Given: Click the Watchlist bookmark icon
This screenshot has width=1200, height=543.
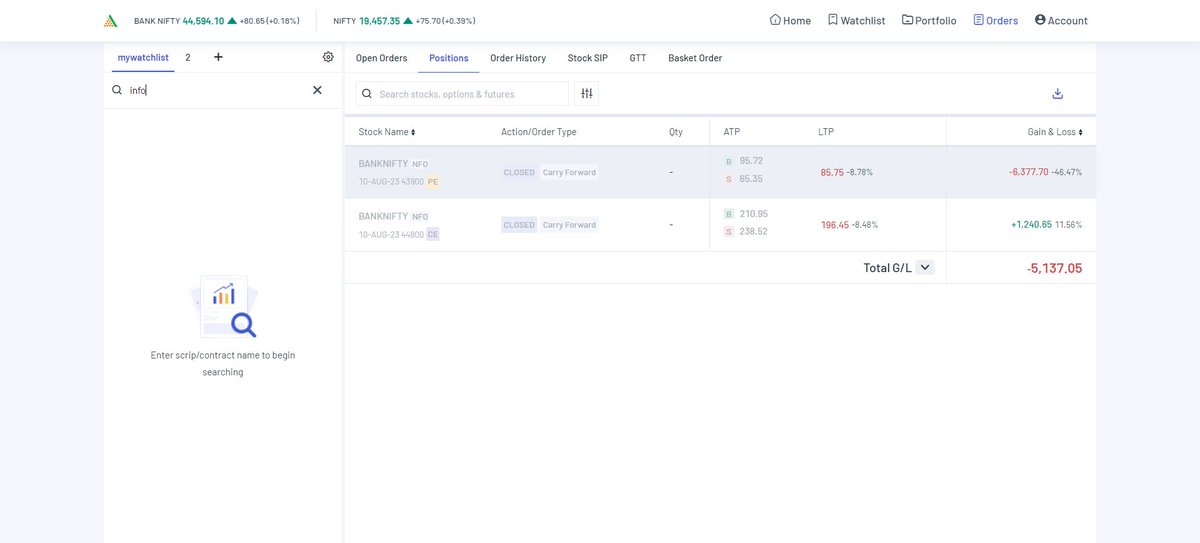Looking at the screenshot, I should point(832,20).
